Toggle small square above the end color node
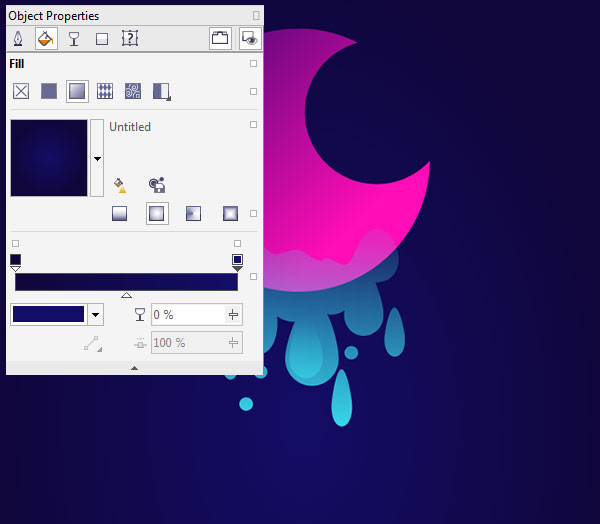This screenshot has height=524, width=600. 237,243
